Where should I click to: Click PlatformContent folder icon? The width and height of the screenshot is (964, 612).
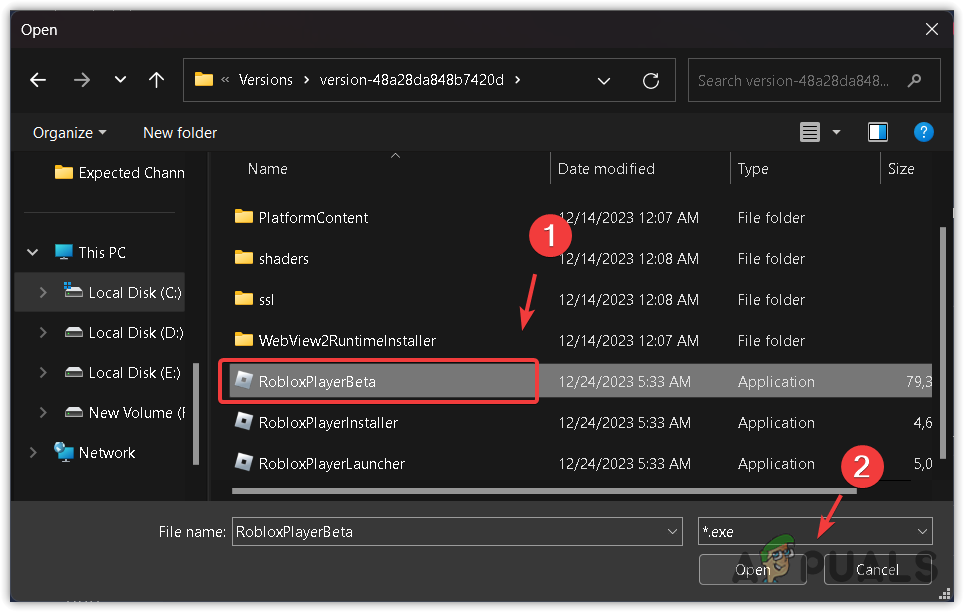tap(243, 217)
